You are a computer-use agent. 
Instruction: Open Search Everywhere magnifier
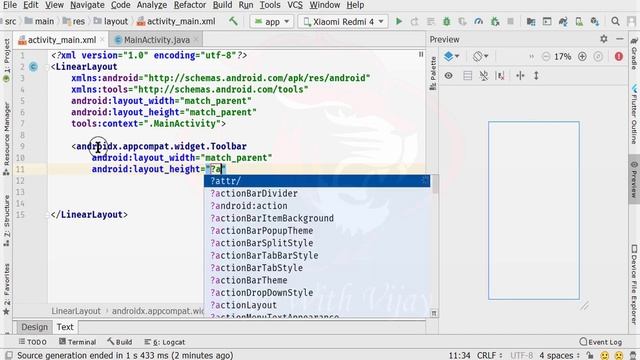615,21
